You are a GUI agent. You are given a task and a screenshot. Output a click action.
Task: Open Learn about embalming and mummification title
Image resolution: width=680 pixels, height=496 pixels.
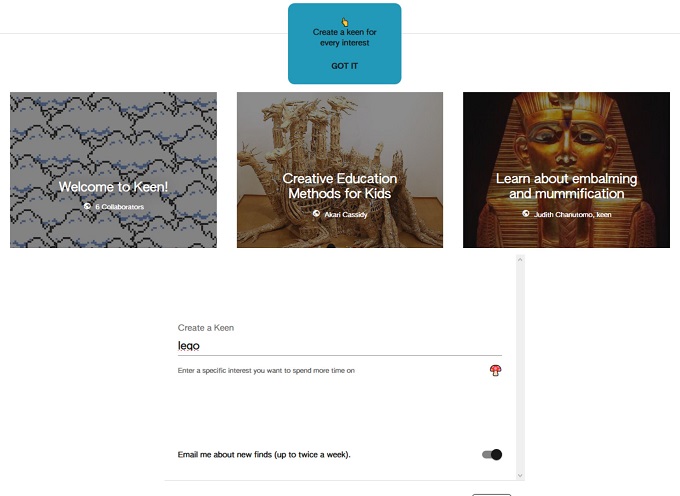(566, 186)
